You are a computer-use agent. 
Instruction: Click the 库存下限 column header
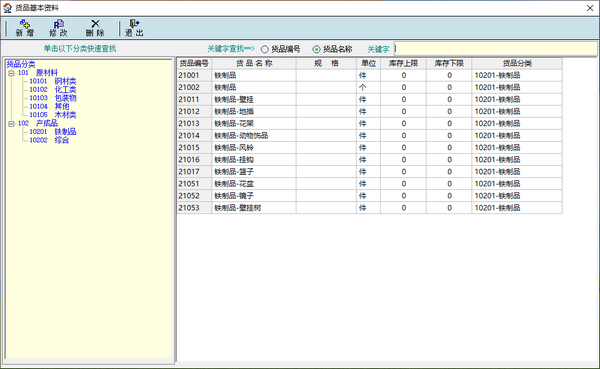coord(449,64)
